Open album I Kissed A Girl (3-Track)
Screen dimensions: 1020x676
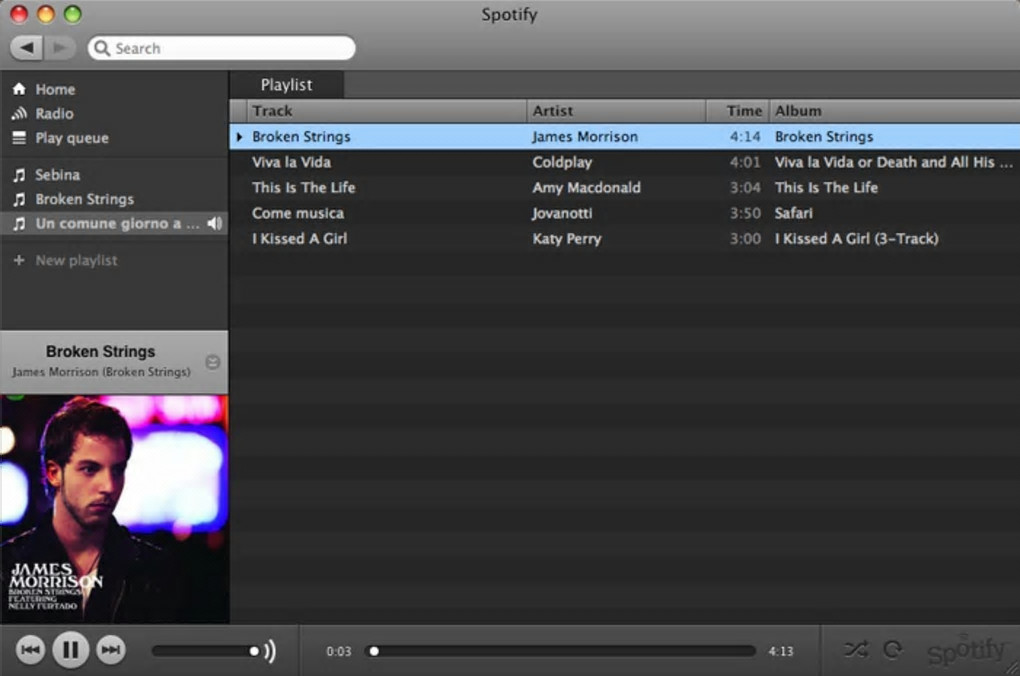click(857, 239)
